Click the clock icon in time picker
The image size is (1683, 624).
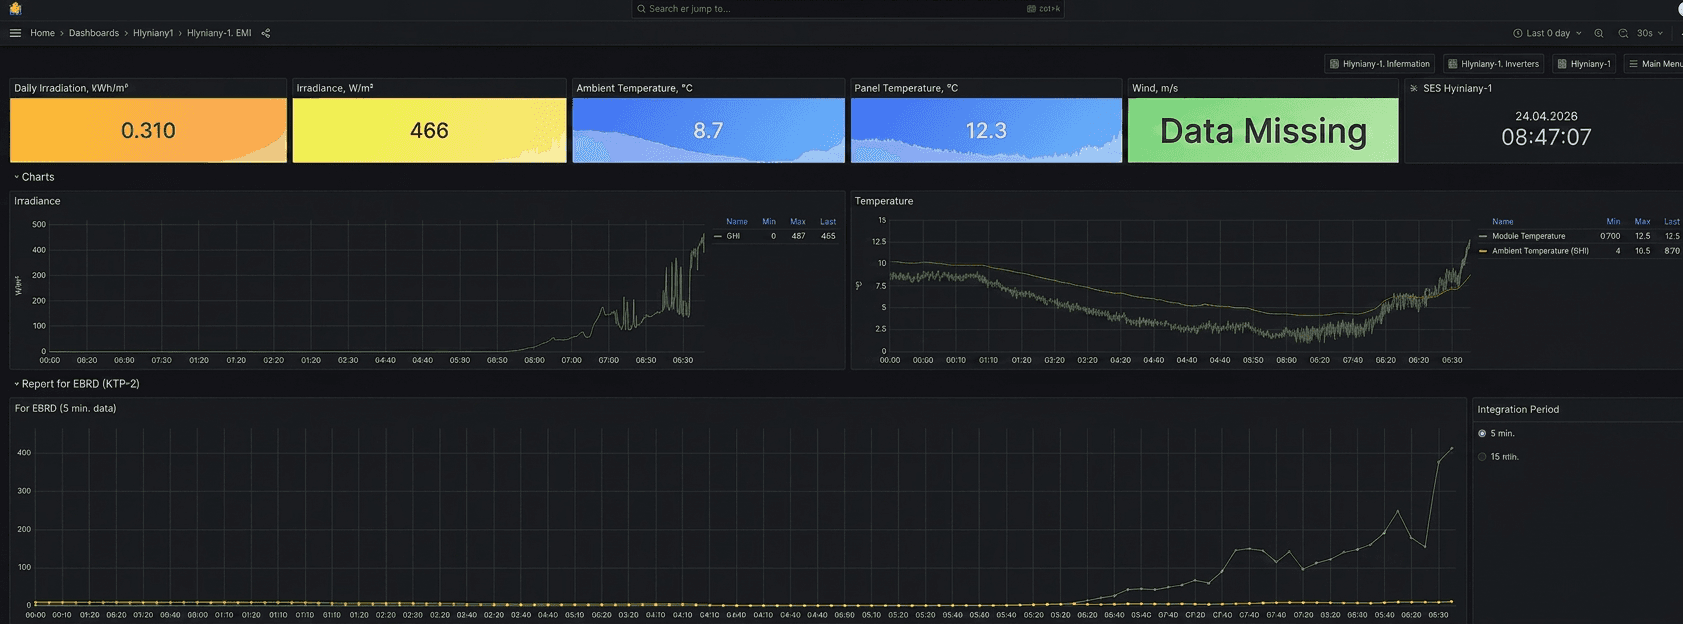pyautogui.click(x=1518, y=33)
